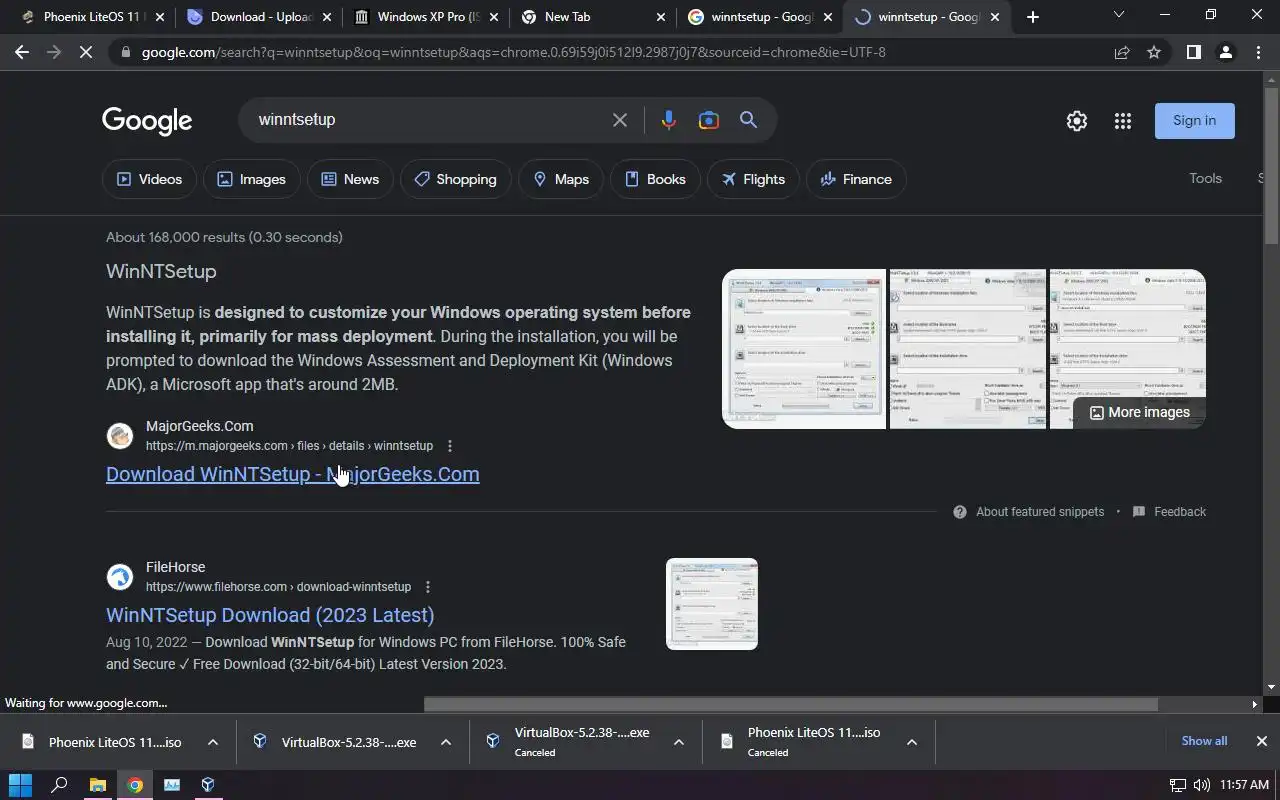Open the Phoenix LiteOS 11 iso download
Viewport: 1280px width, 800px height.
[x=115, y=742]
